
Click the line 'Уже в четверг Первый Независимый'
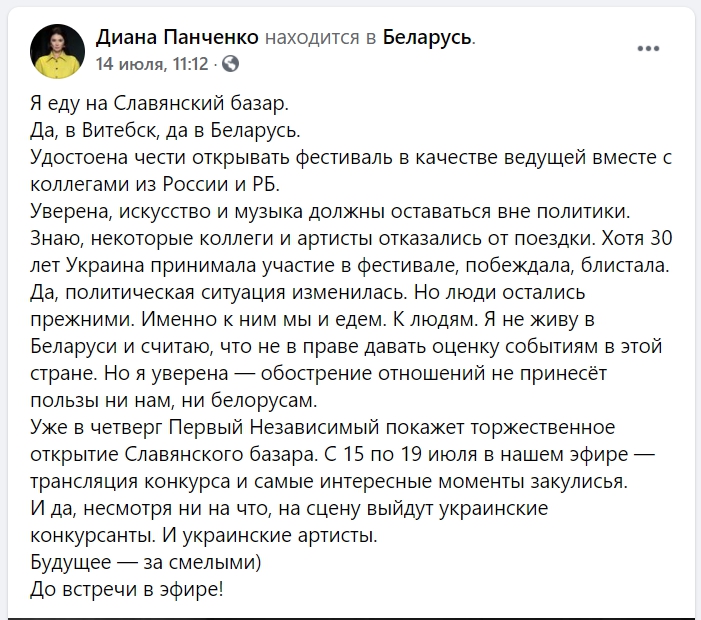323,427
